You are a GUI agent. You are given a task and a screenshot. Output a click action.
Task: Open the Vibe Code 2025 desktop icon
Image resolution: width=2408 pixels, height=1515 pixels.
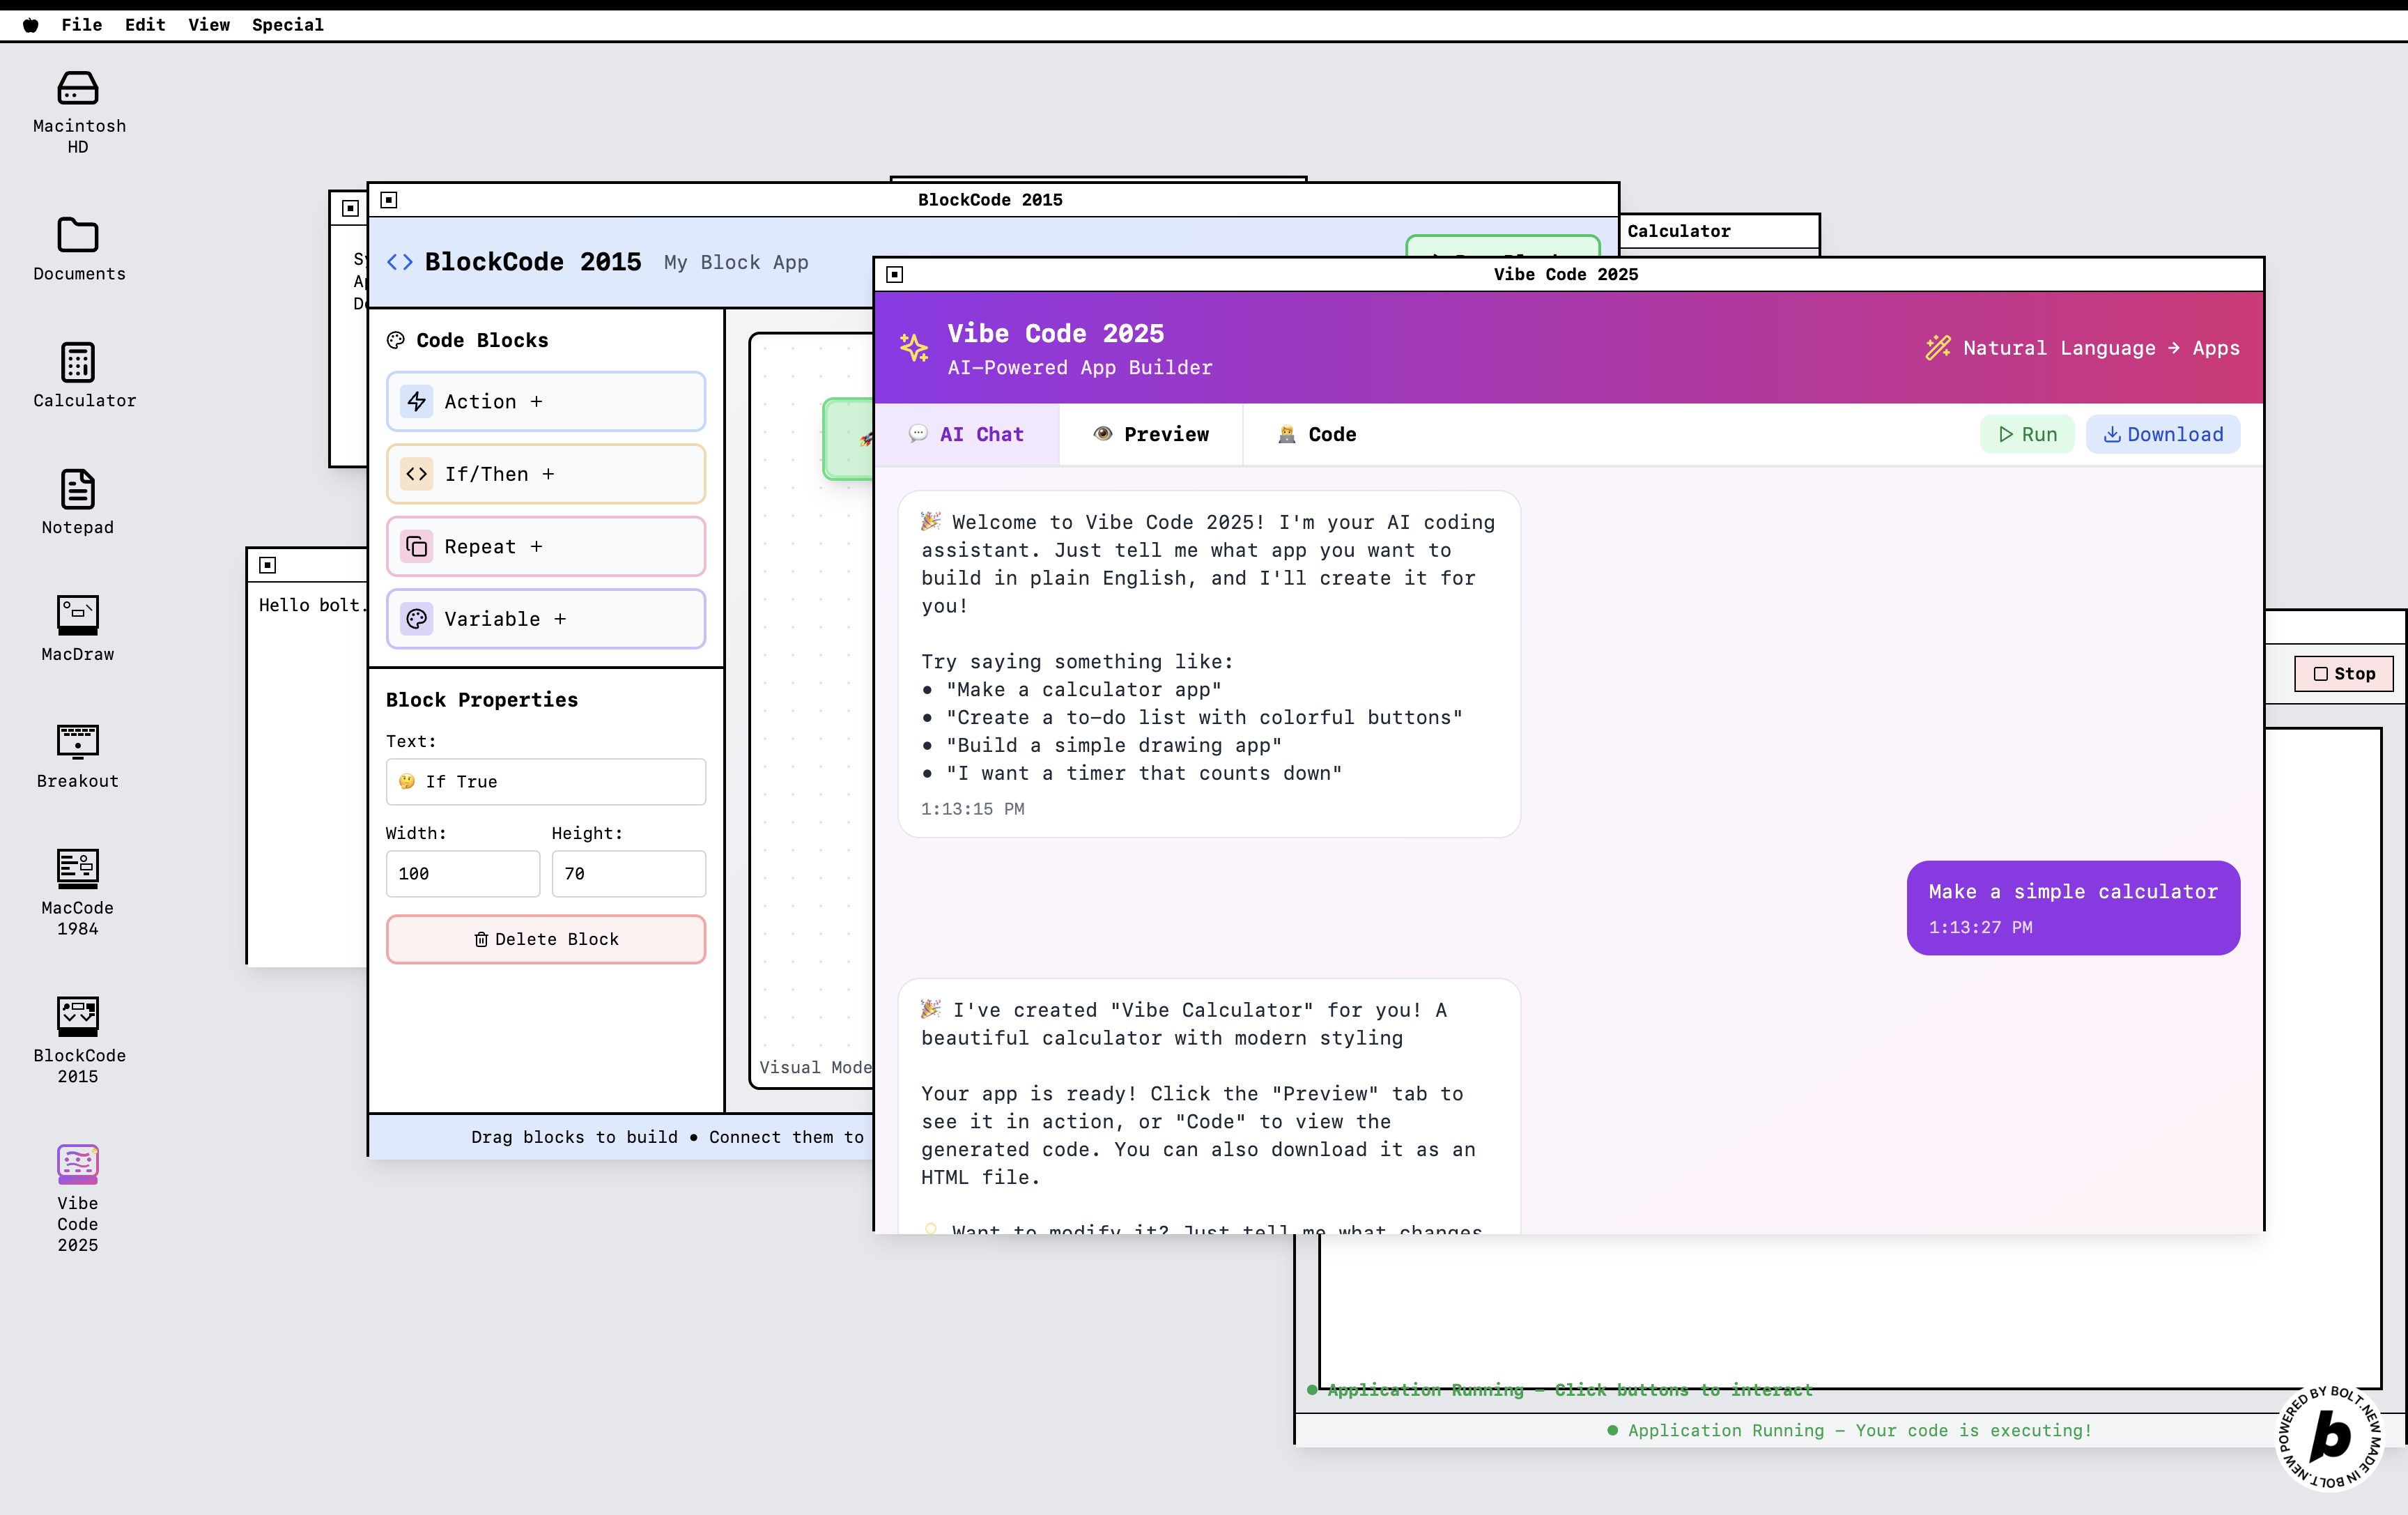pos(77,1165)
